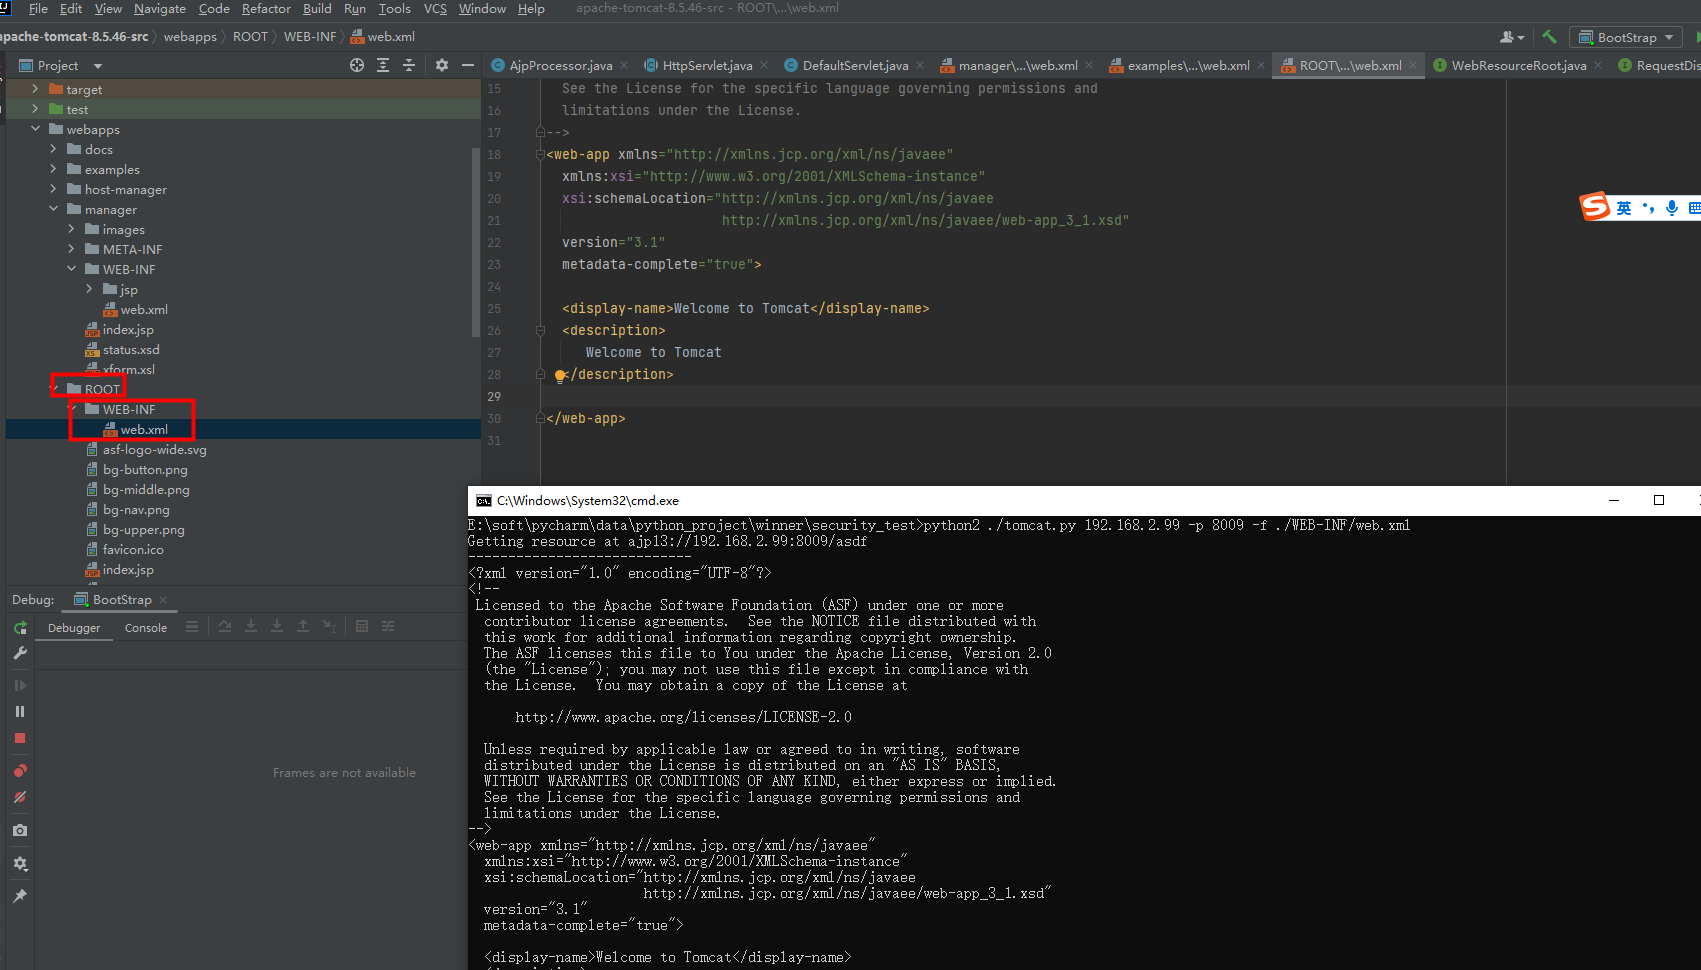Image resolution: width=1701 pixels, height=970 pixels.
Task: Click the Trace Current Stream Chain icon
Action: (388, 627)
